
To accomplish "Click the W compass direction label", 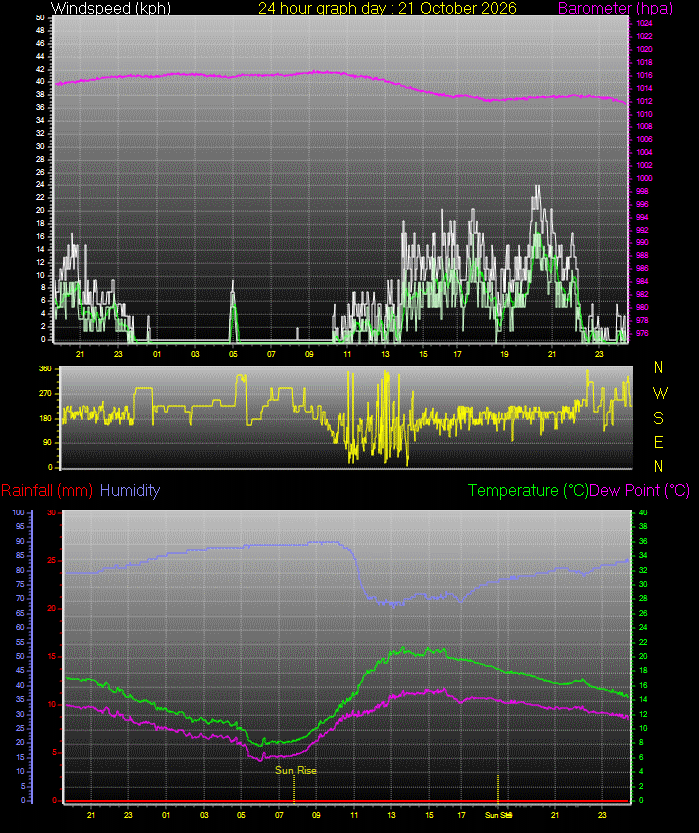I will pos(660,393).
